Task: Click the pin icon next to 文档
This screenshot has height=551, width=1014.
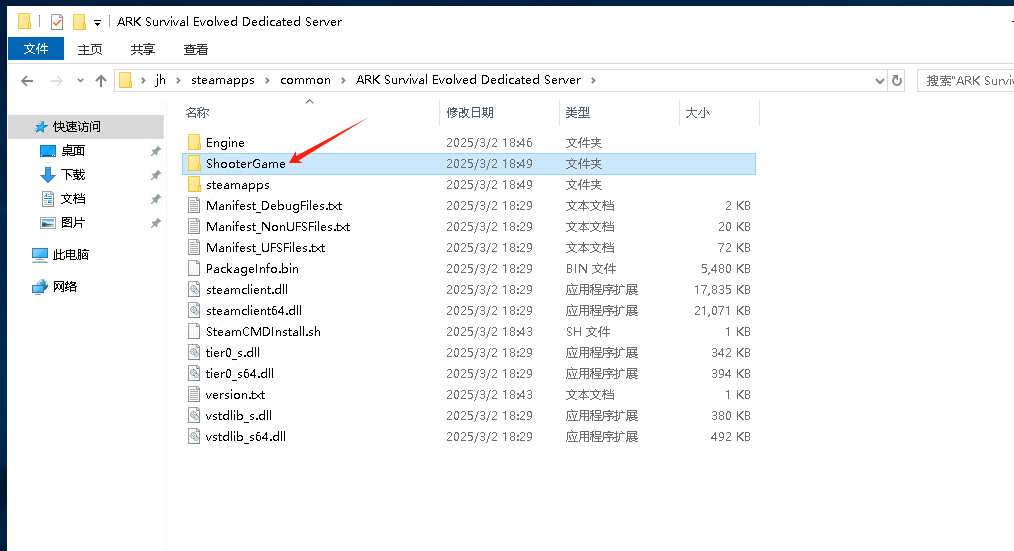Action: click(155, 199)
